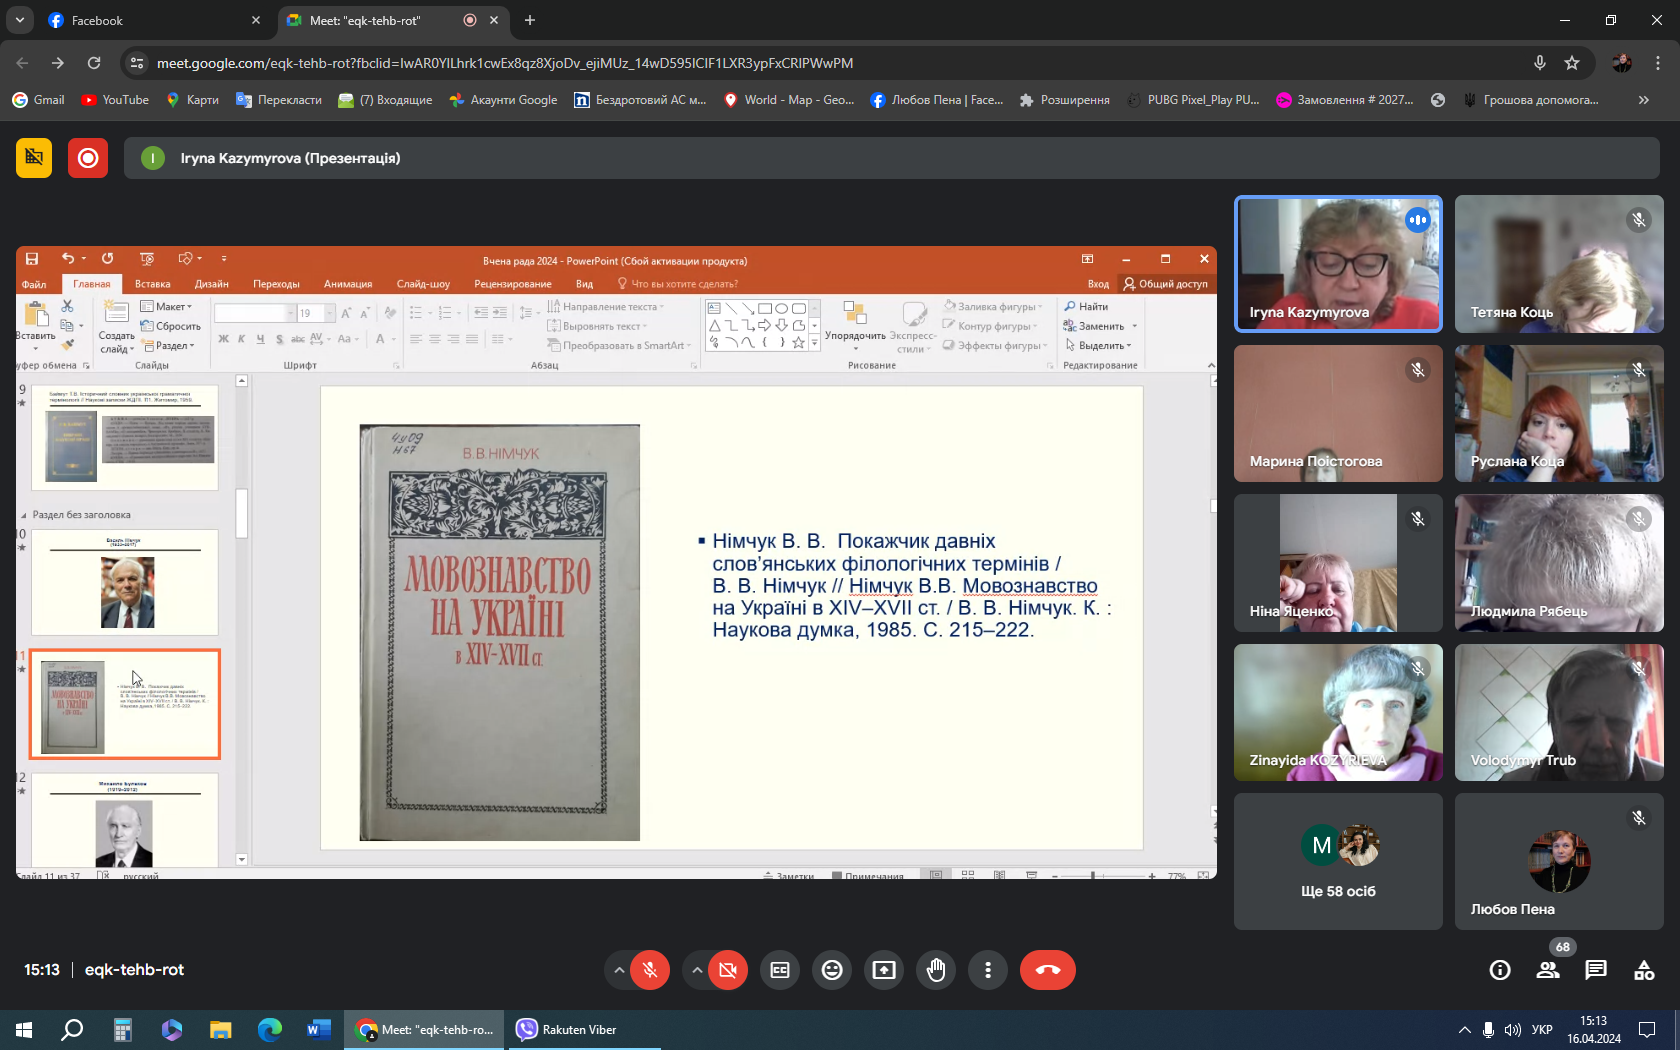This screenshot has height=1050, width=1680.
Task: Click the raise hand icon
Action: click(936, 970)
